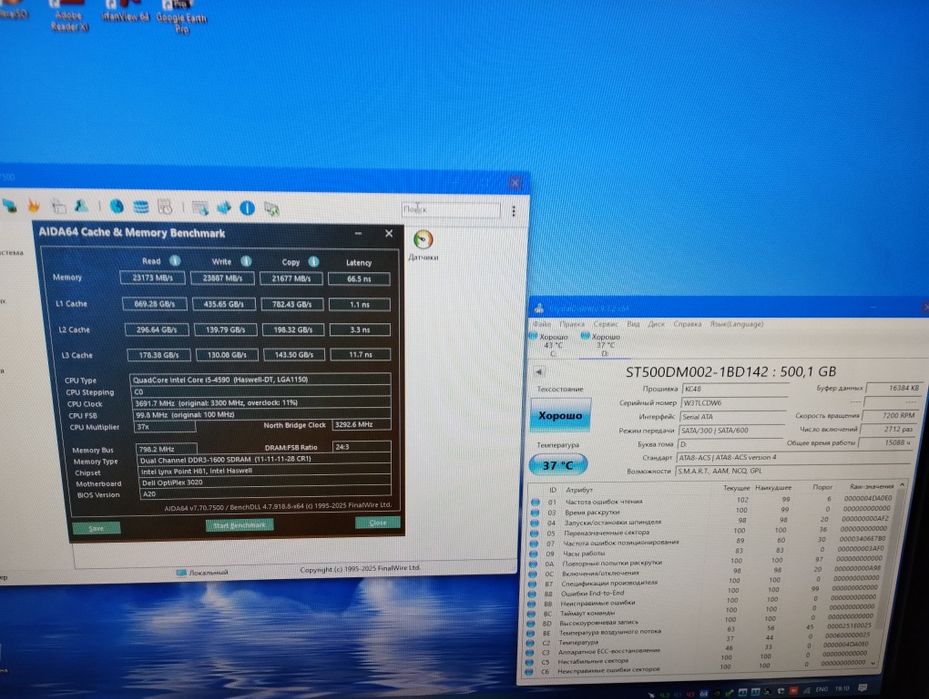
Task: Click the Memory Latency value 66.5 ns
Action: [x=359, y=278]
